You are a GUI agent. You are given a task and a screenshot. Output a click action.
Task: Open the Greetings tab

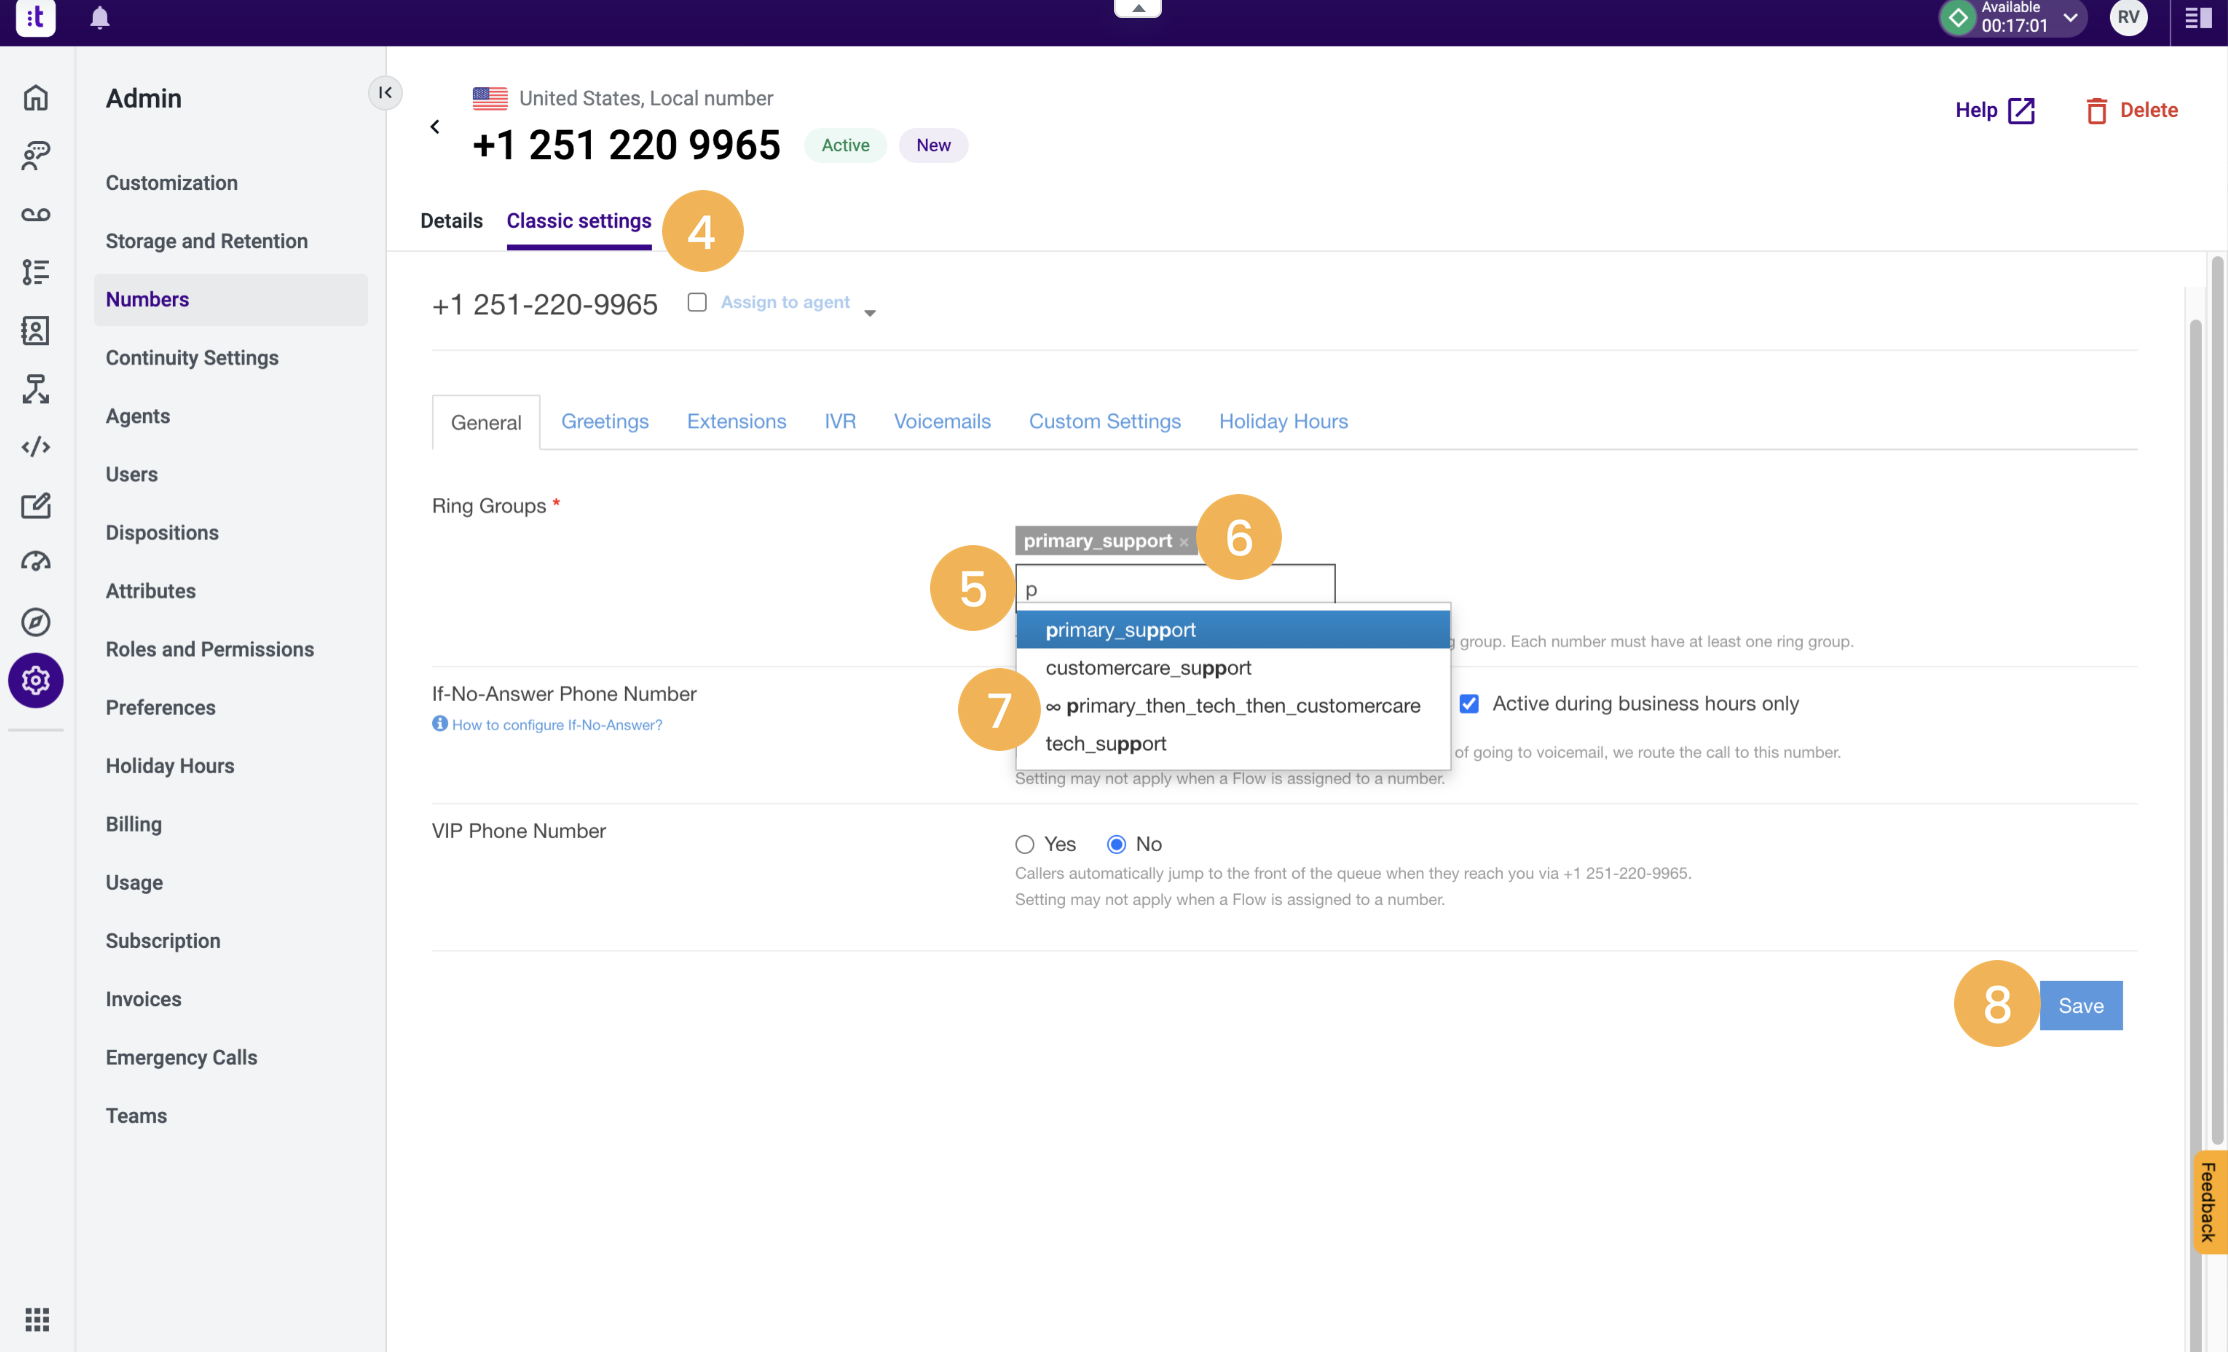(x=604, y=421)
